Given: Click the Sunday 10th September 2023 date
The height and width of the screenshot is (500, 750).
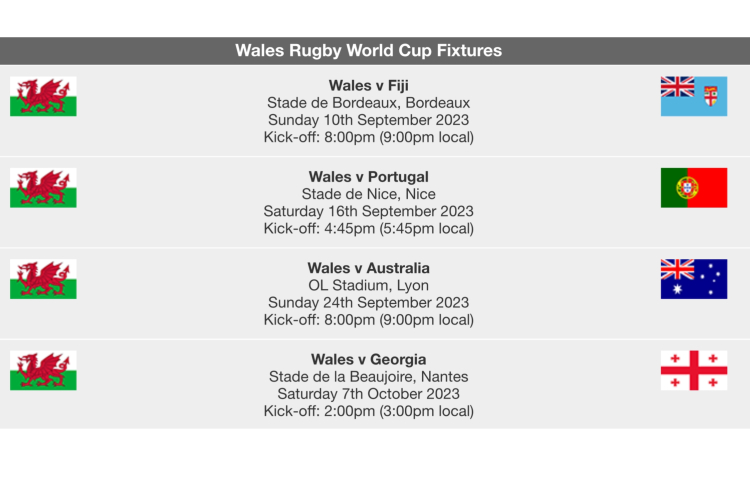Looking at the screenshot, I should [368, 120].
